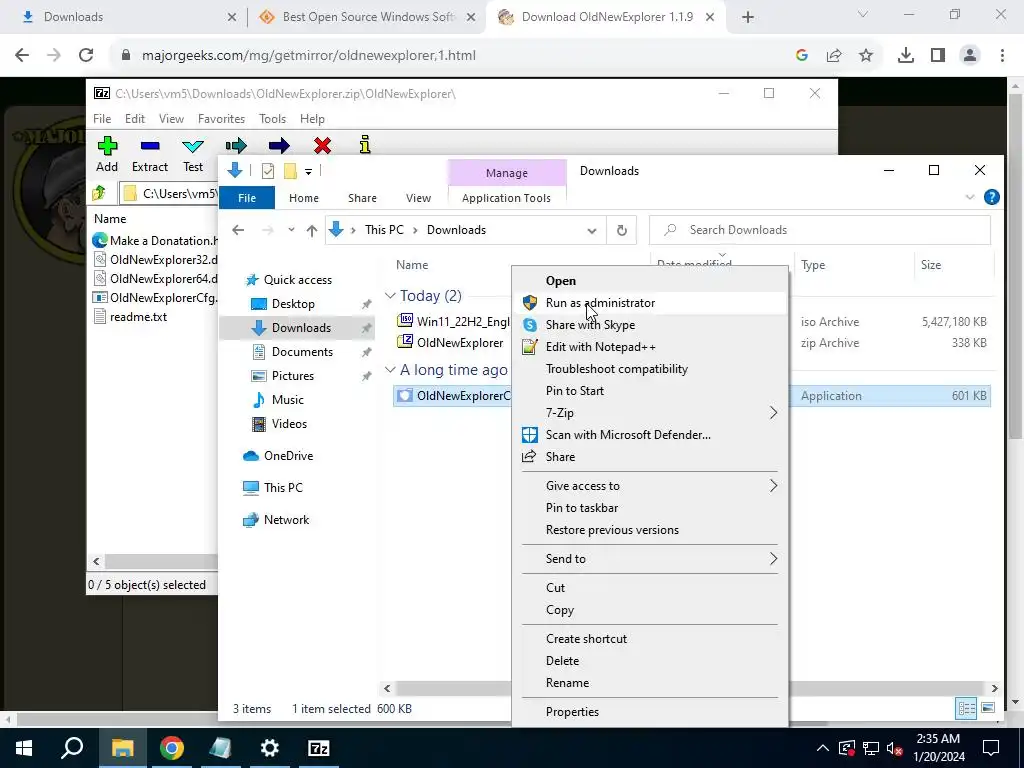This screenshot has height=768, width=1024.
Task: Open recent locations dropdown in Explorer
Action: coord(291,230)
